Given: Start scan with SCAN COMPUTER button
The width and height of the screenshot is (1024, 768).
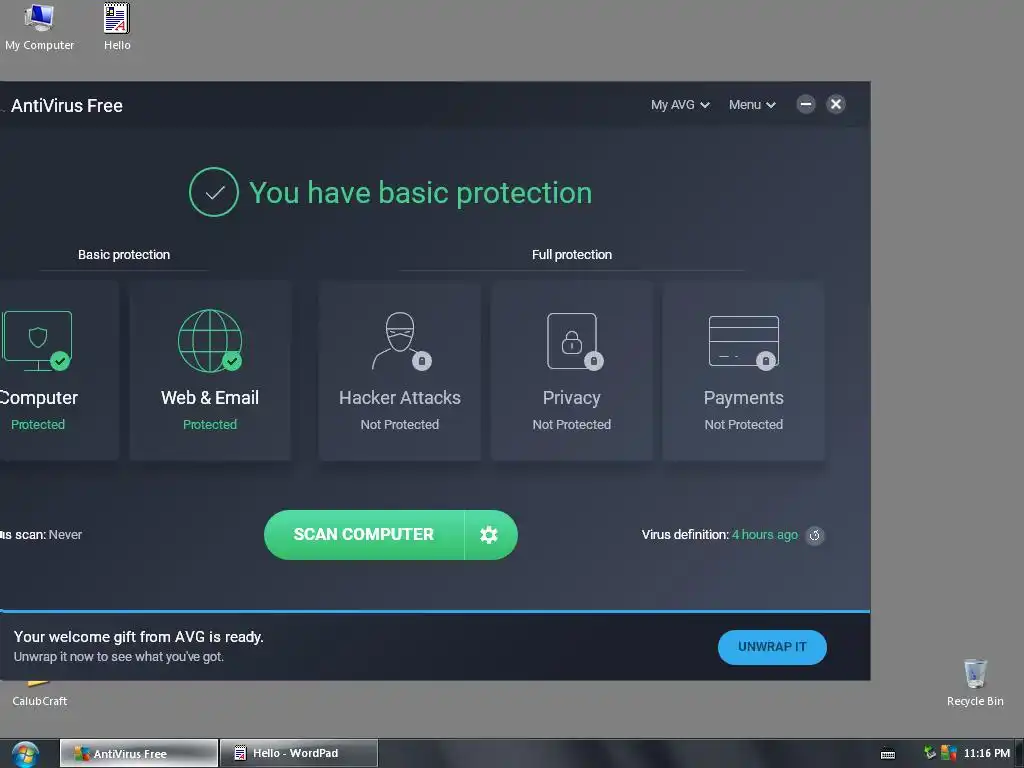Looking at the screenshot, I should click(x=364, y=535).
